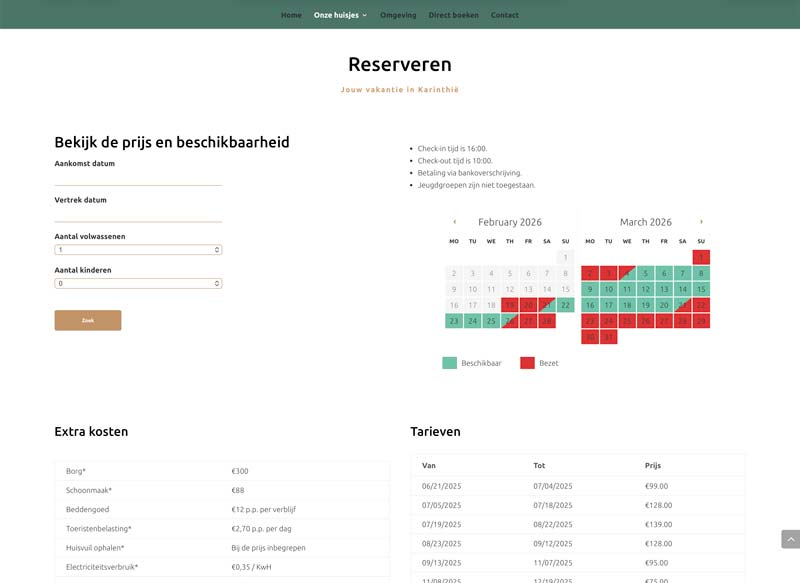This screenshot has height=583, width=800.
Task: Click the red Bezet legend swatch
Action: tap(527, 363)
